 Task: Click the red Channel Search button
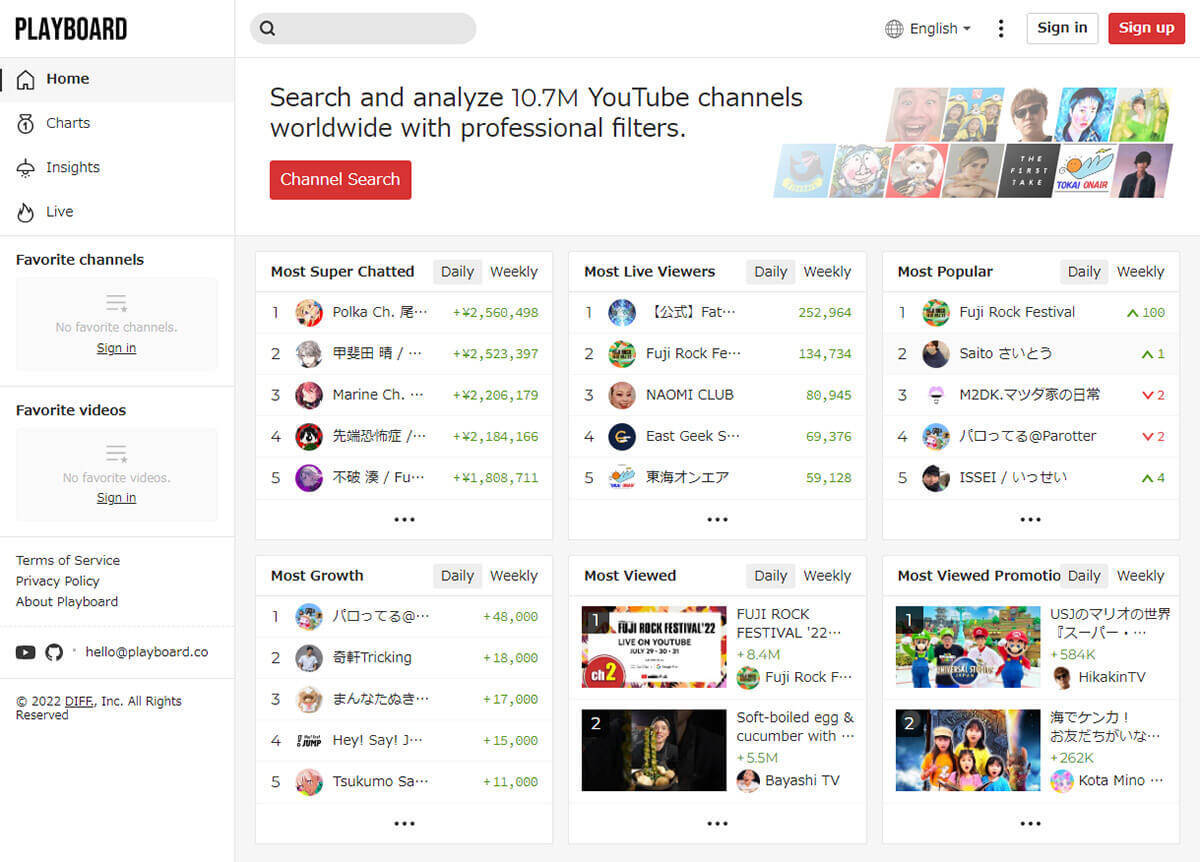click(x=340, y=180)
